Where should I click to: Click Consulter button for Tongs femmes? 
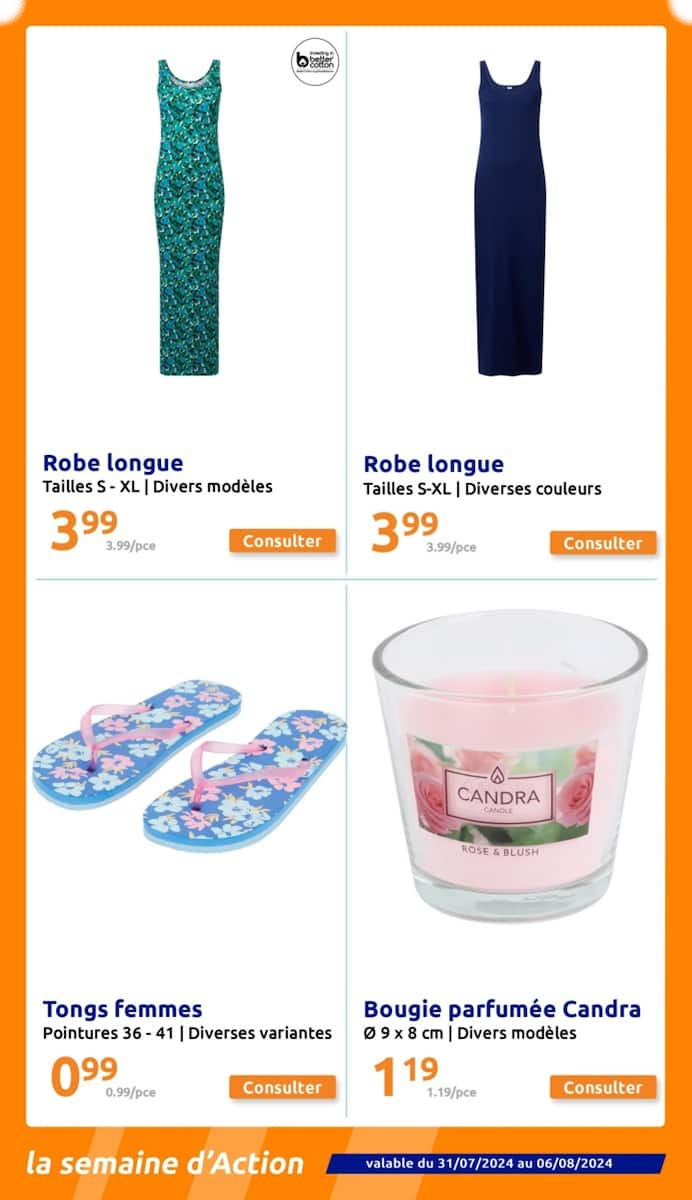point(282,1087)
